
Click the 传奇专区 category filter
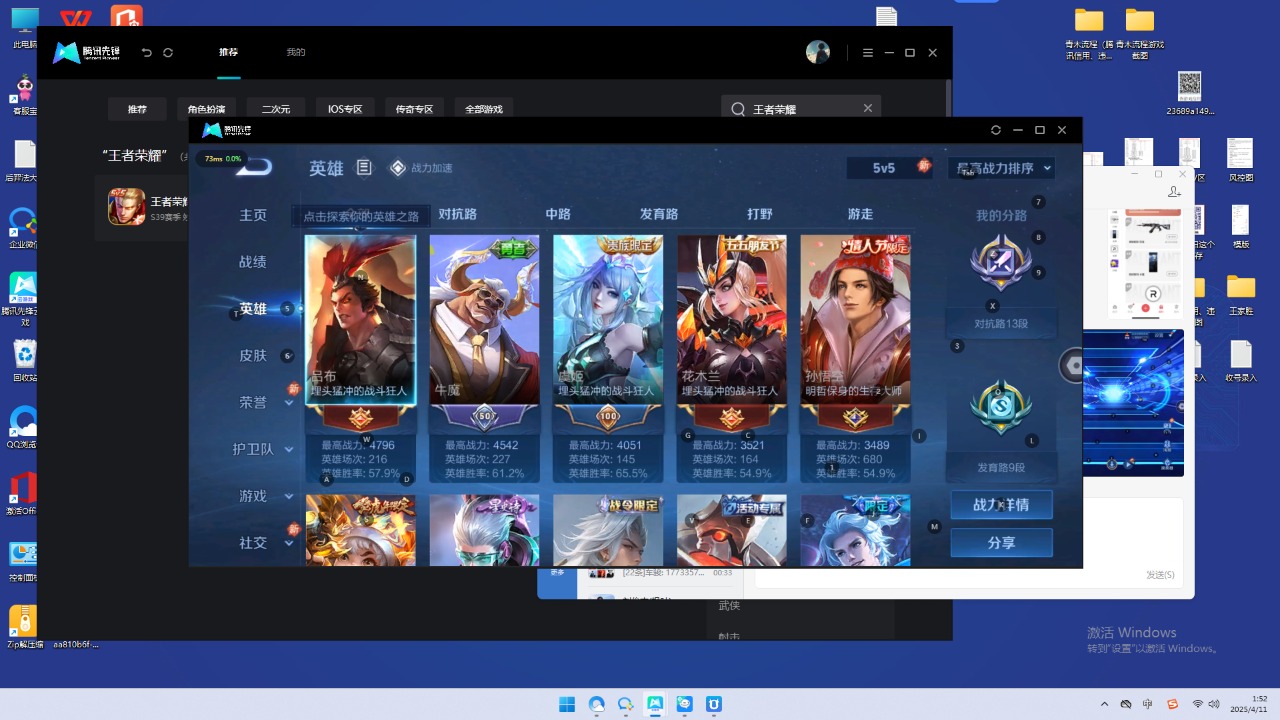(414, 109)
